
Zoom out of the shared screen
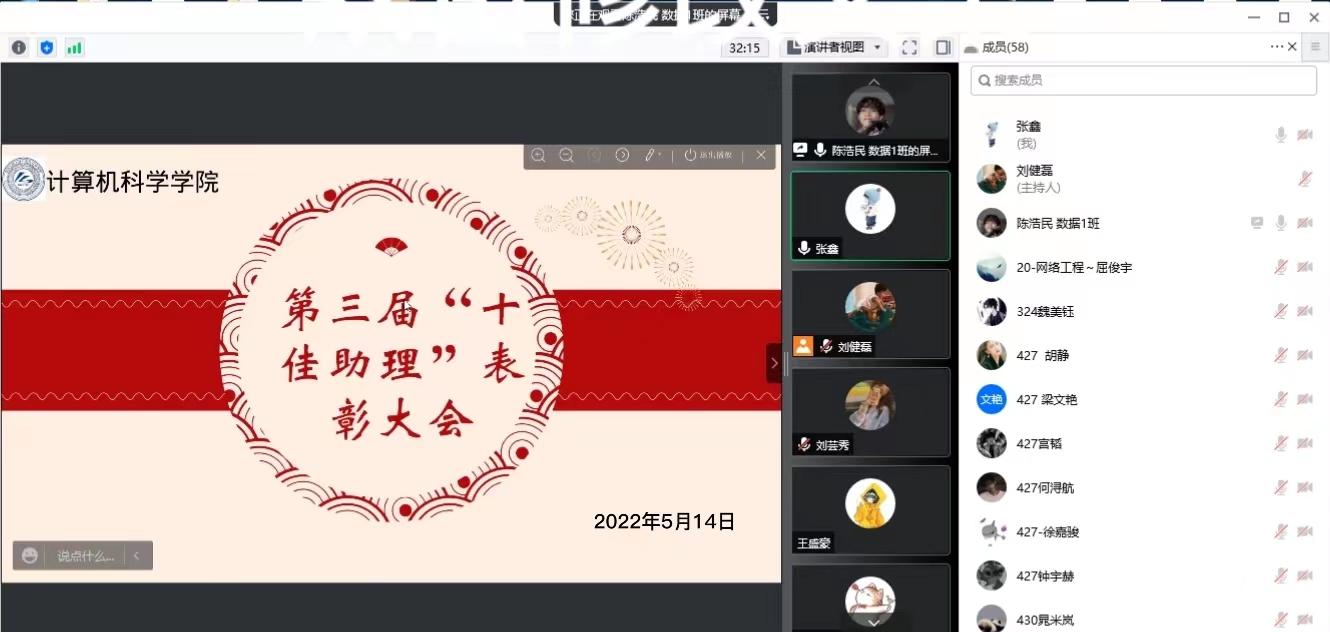click(566, 155)
